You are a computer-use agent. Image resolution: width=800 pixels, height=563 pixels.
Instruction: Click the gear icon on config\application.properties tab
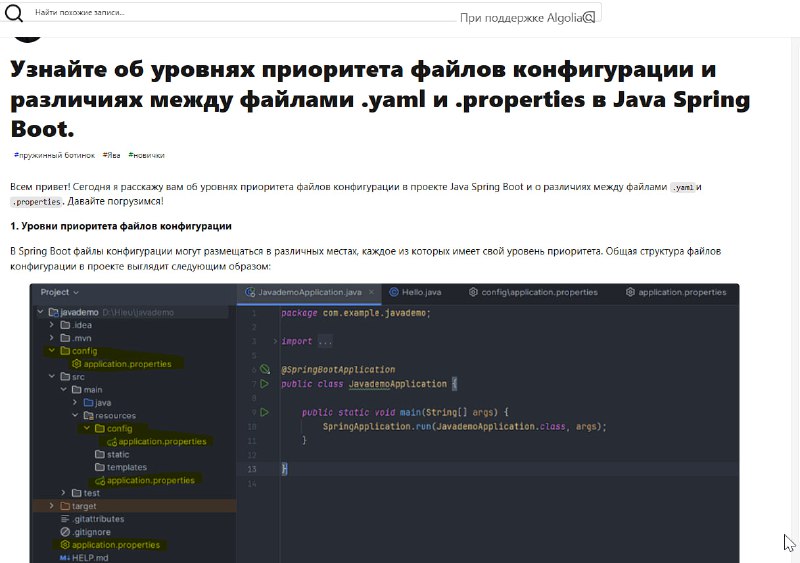pos(473,292)
